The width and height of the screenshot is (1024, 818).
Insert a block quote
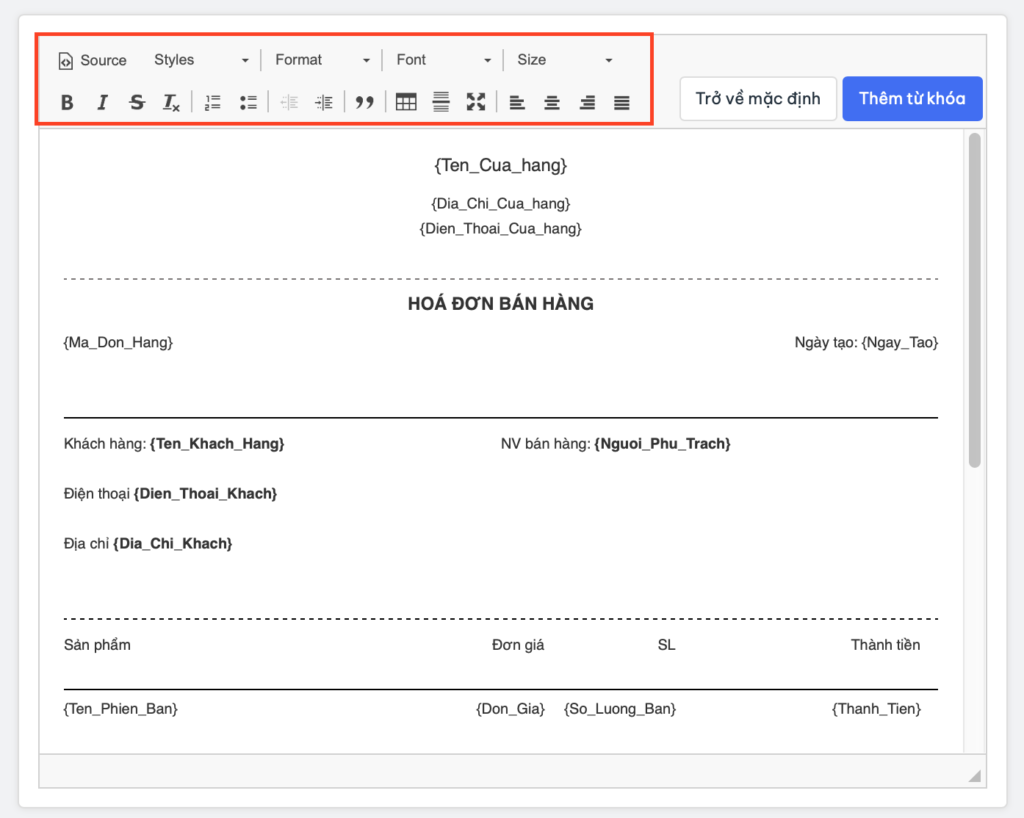pos(365,102)
